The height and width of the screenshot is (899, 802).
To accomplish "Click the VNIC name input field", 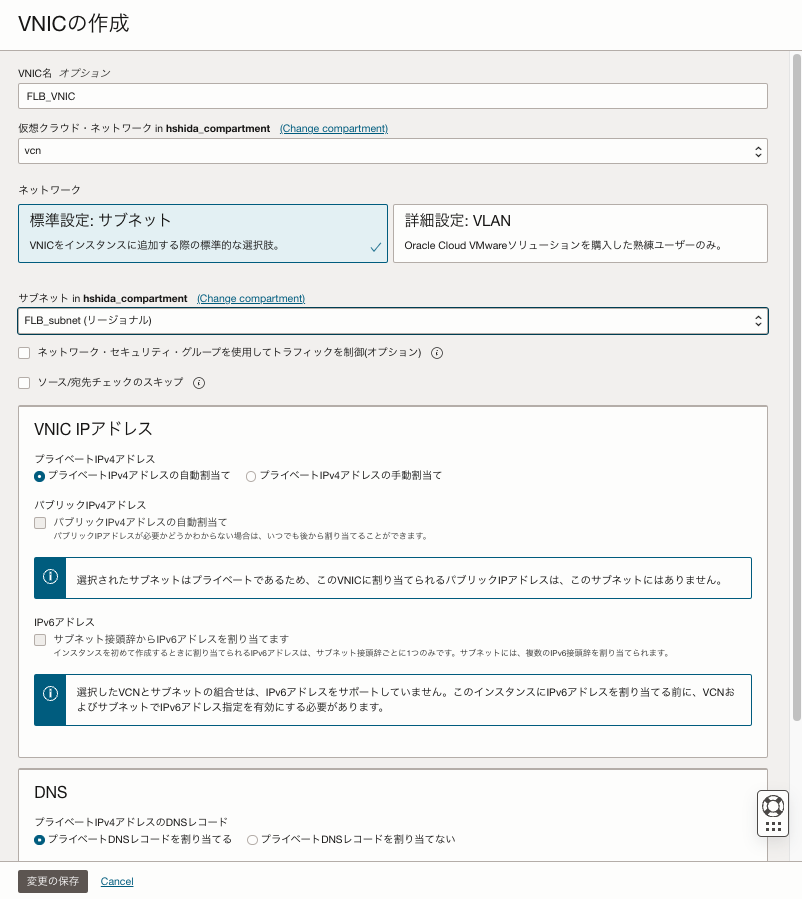I will click(x=393, y=96).
